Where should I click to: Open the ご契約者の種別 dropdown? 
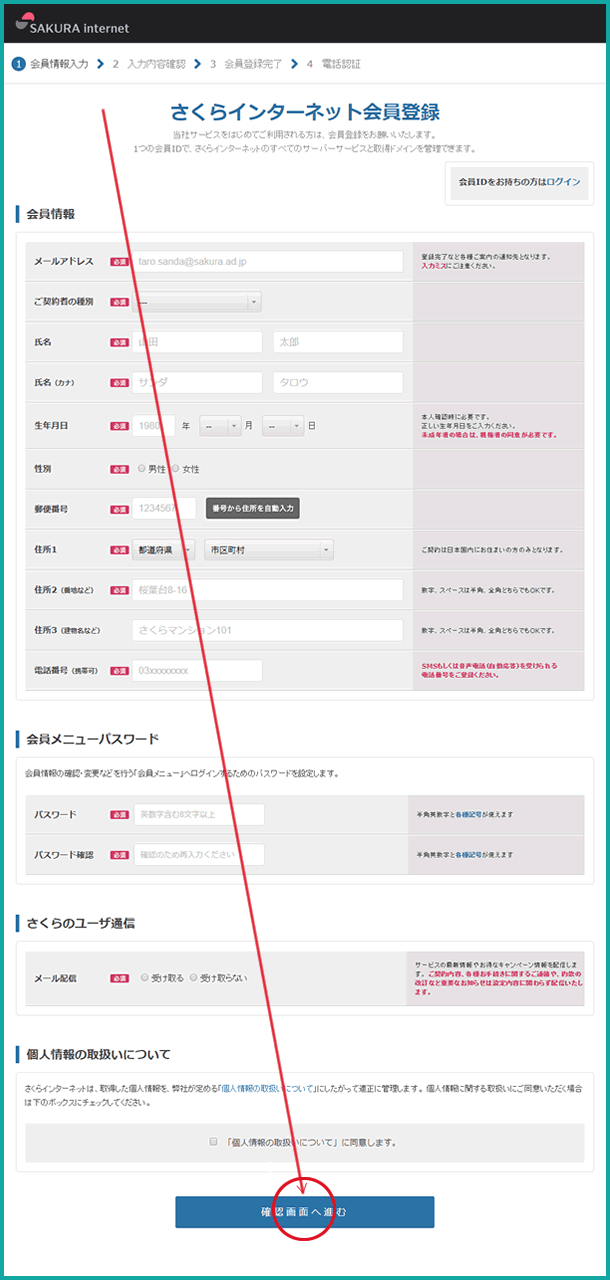pyautogui.click(x=197, y=301)
